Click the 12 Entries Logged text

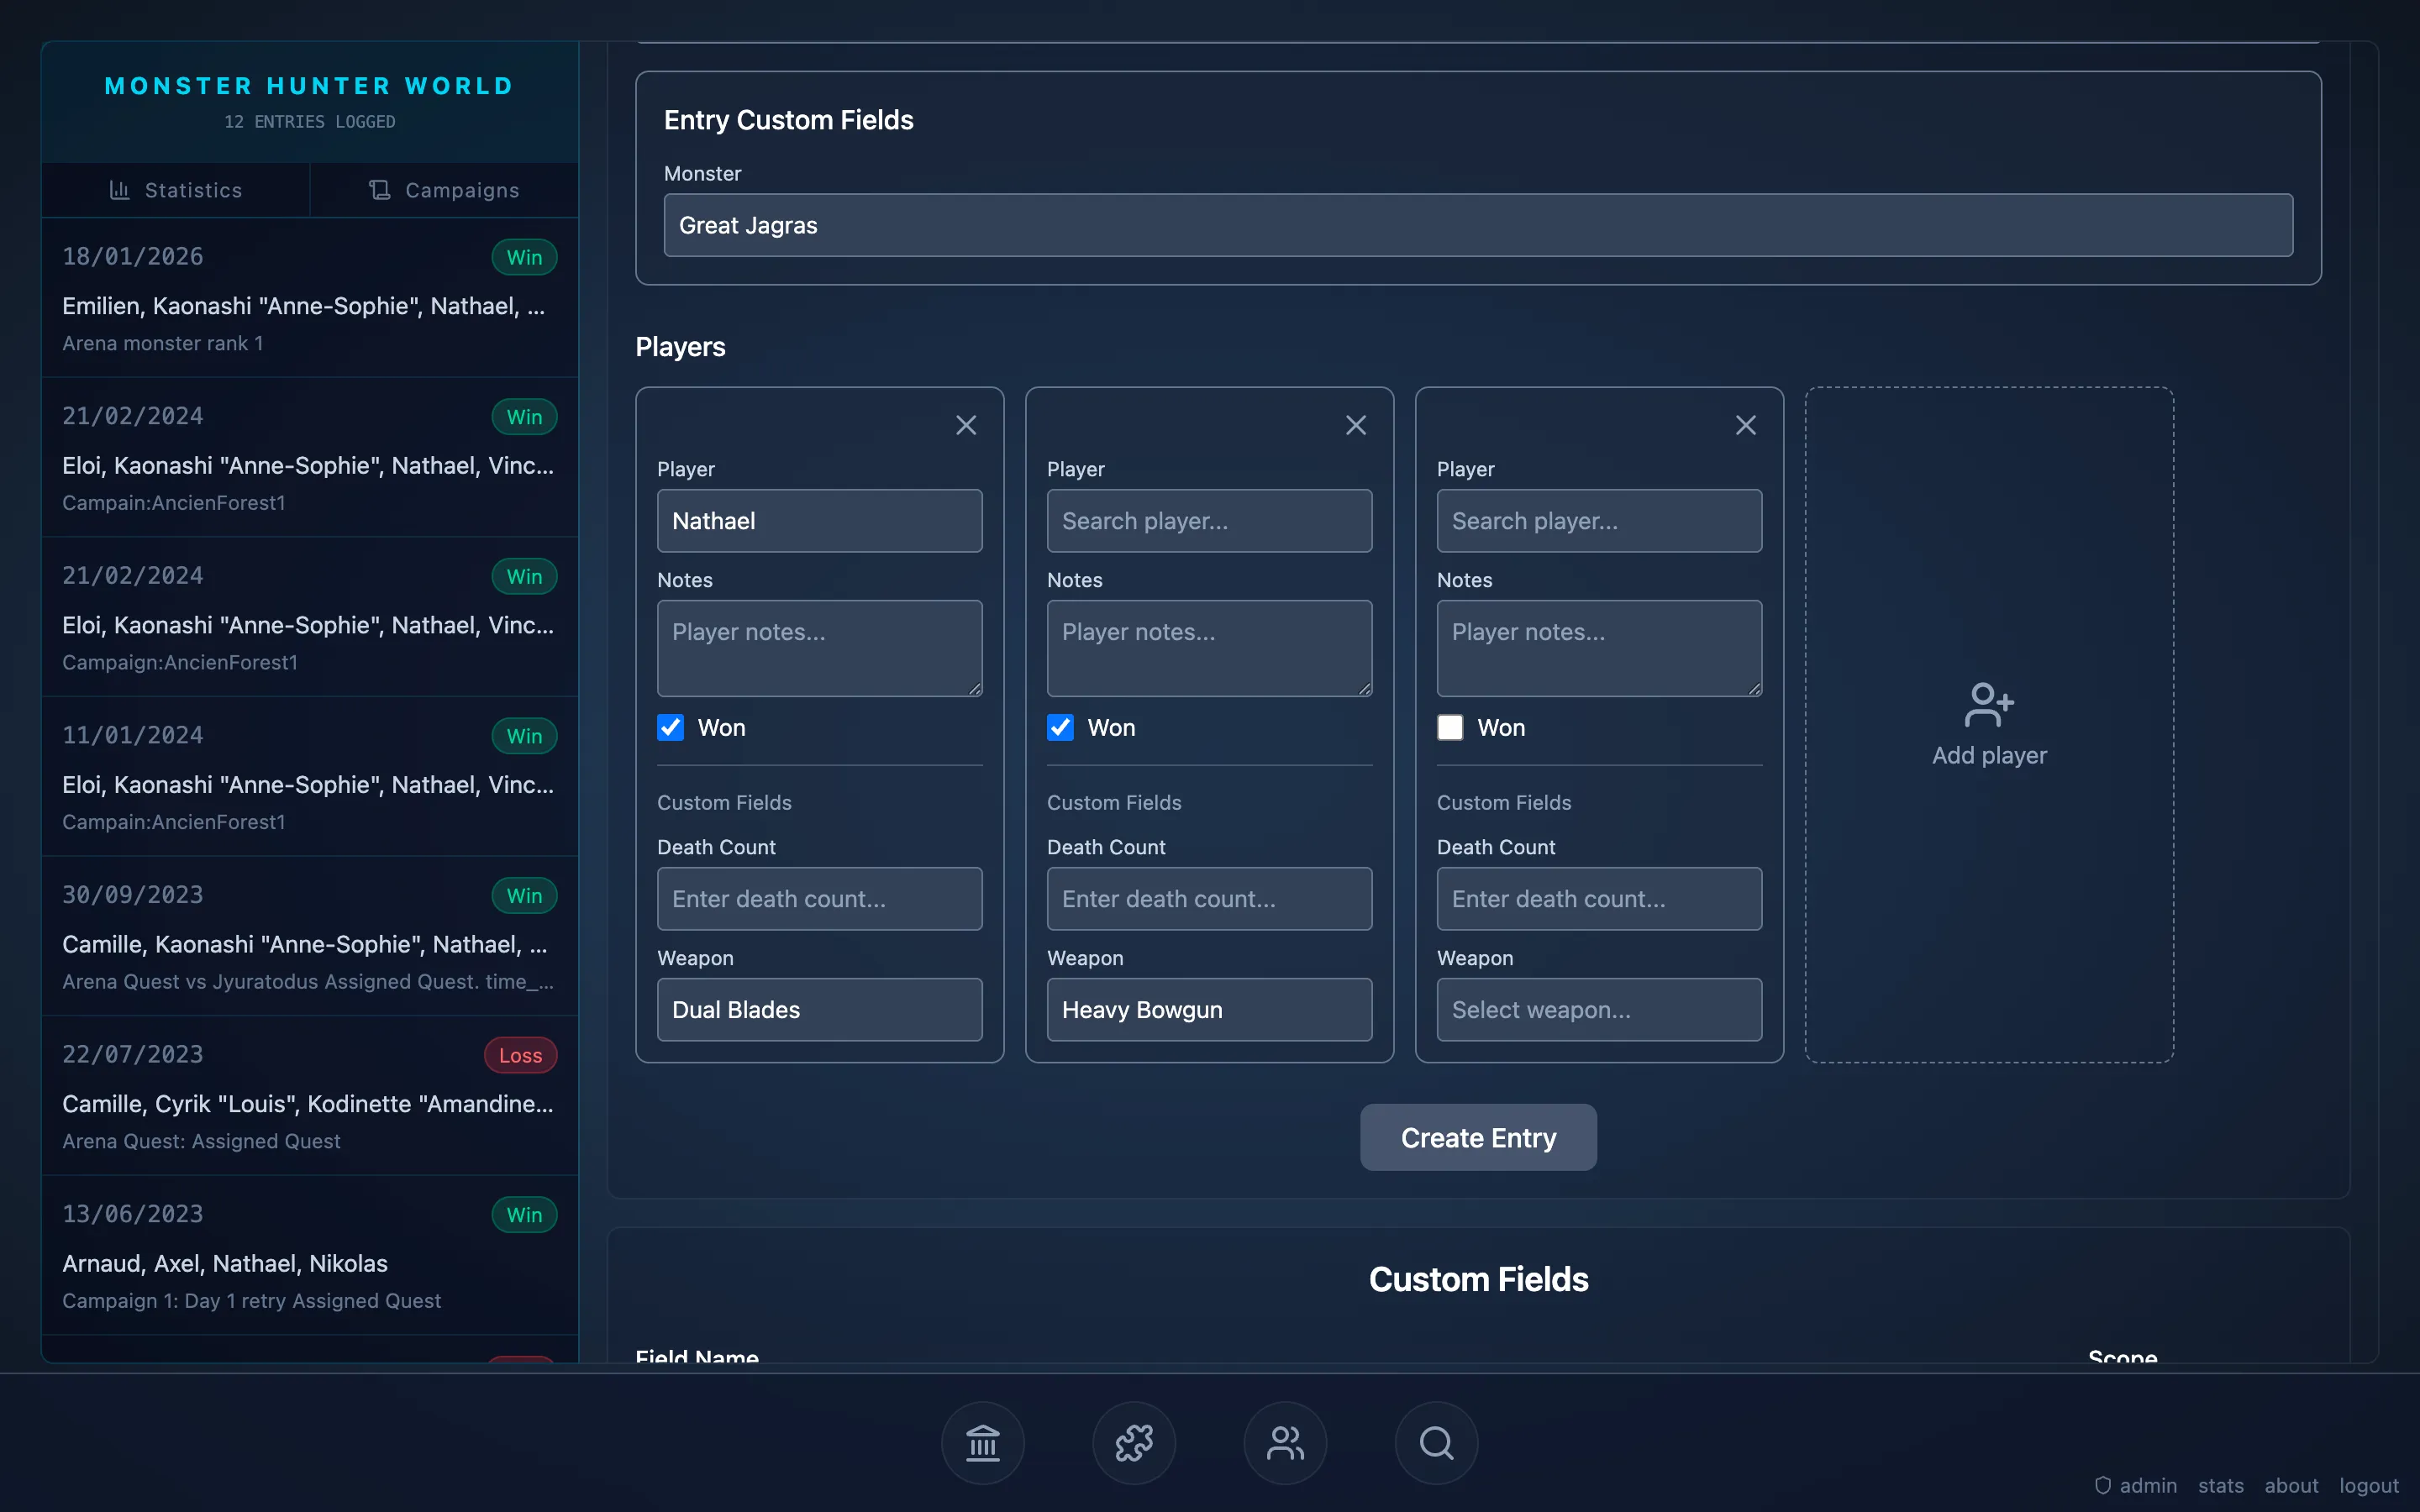[x=310, y=122]
